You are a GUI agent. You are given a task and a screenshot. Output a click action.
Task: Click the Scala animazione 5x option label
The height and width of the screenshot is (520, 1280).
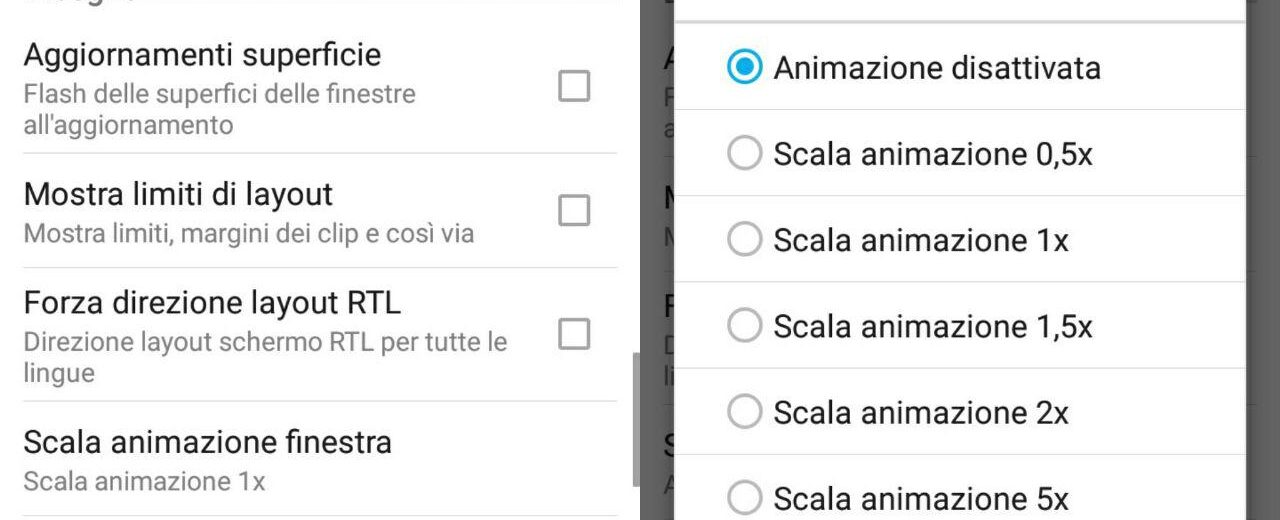pos(921,497)
